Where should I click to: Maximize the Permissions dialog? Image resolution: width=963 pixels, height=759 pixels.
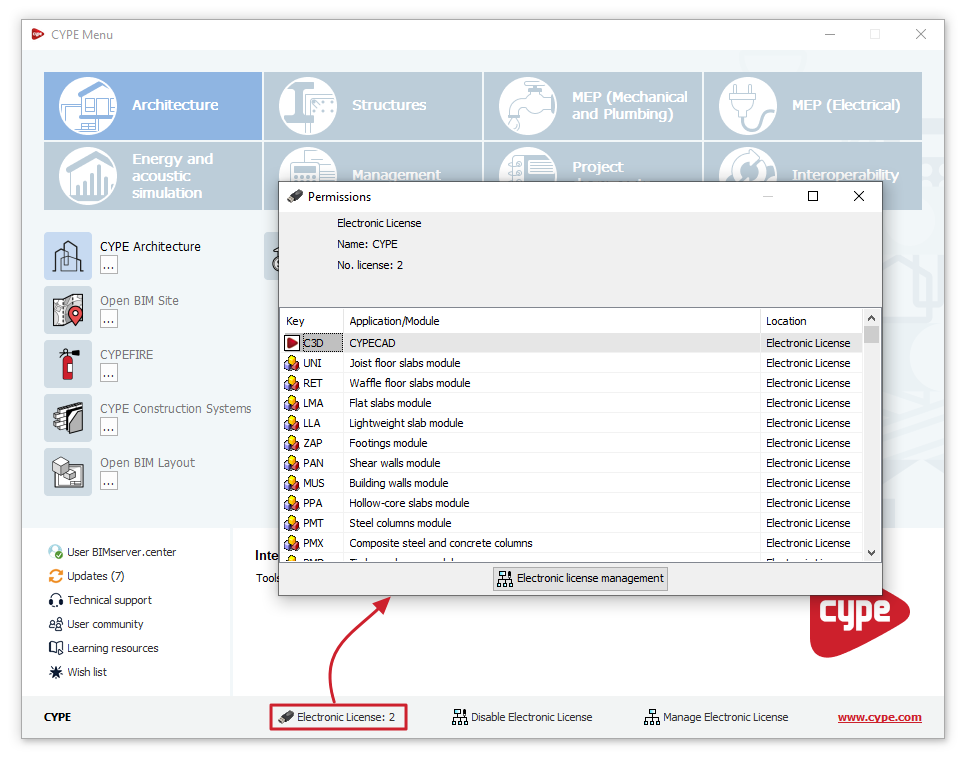tap(813, 196)
